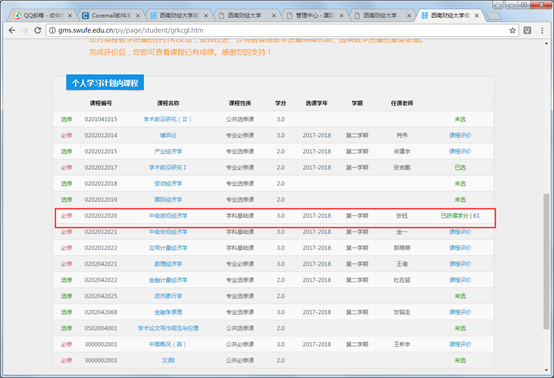Click the scrollbar down arrow
The width and height of the screenshot is (554, 378).
tap(546, 370)
